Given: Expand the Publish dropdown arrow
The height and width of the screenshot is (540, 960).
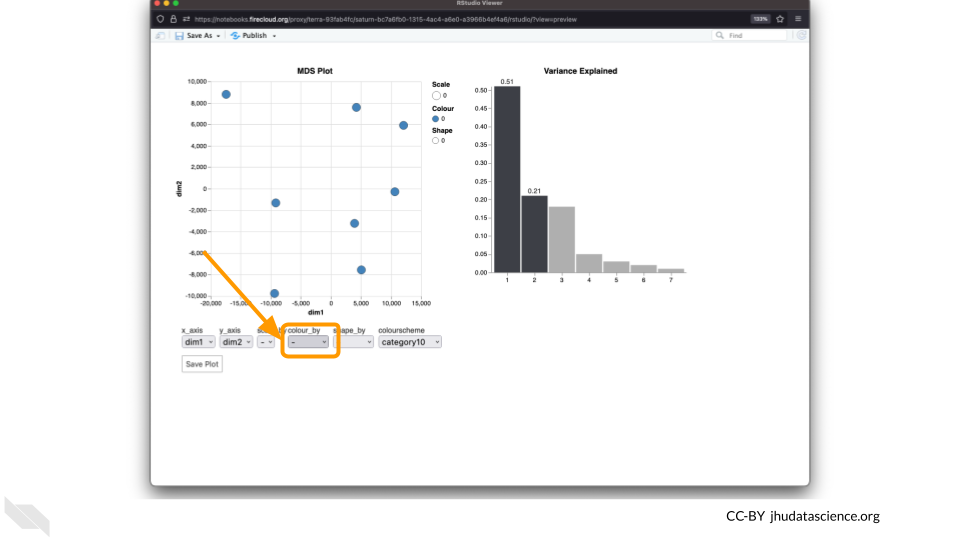Looking at the screenshot, I should [x=274, y=36].
